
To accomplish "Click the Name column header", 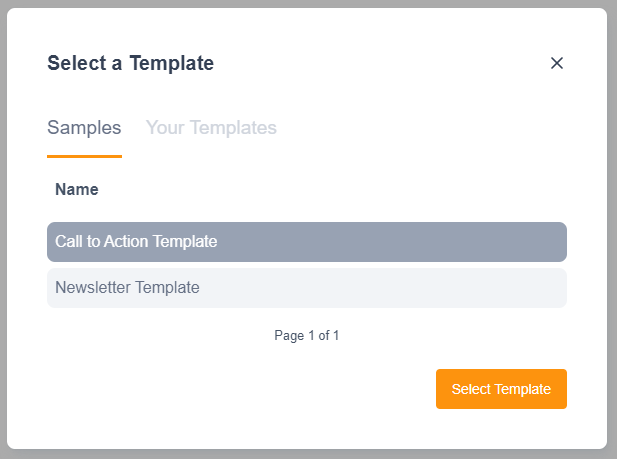I will tap(77, 189).
